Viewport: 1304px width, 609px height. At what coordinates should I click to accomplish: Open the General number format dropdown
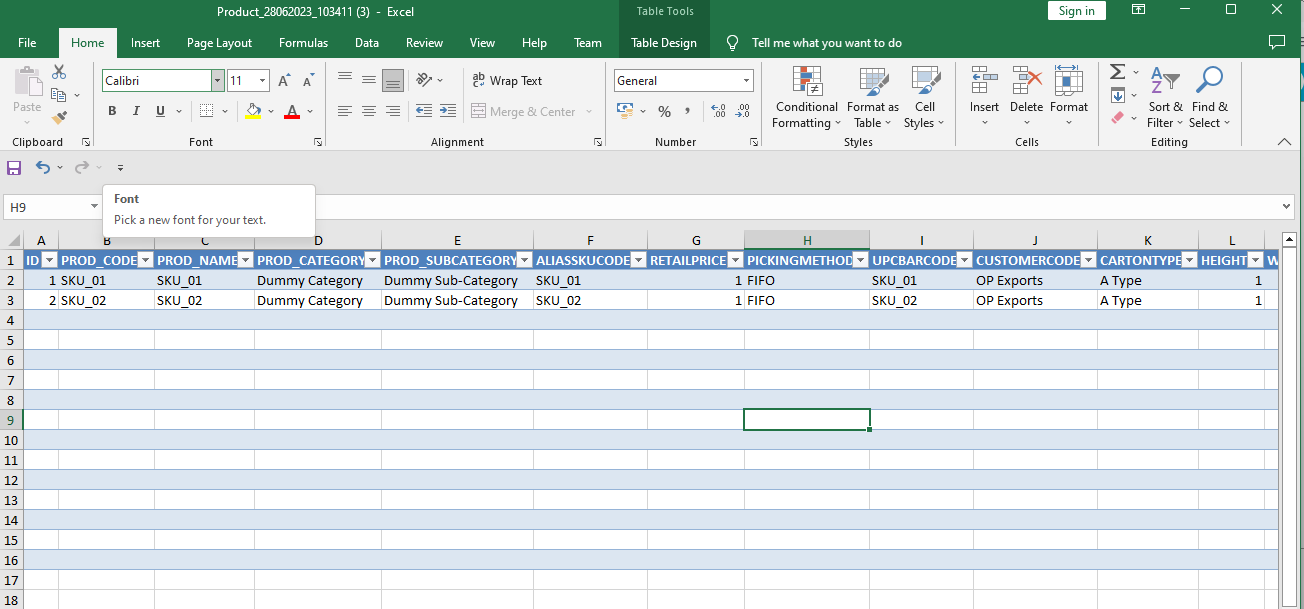[746, 81]
